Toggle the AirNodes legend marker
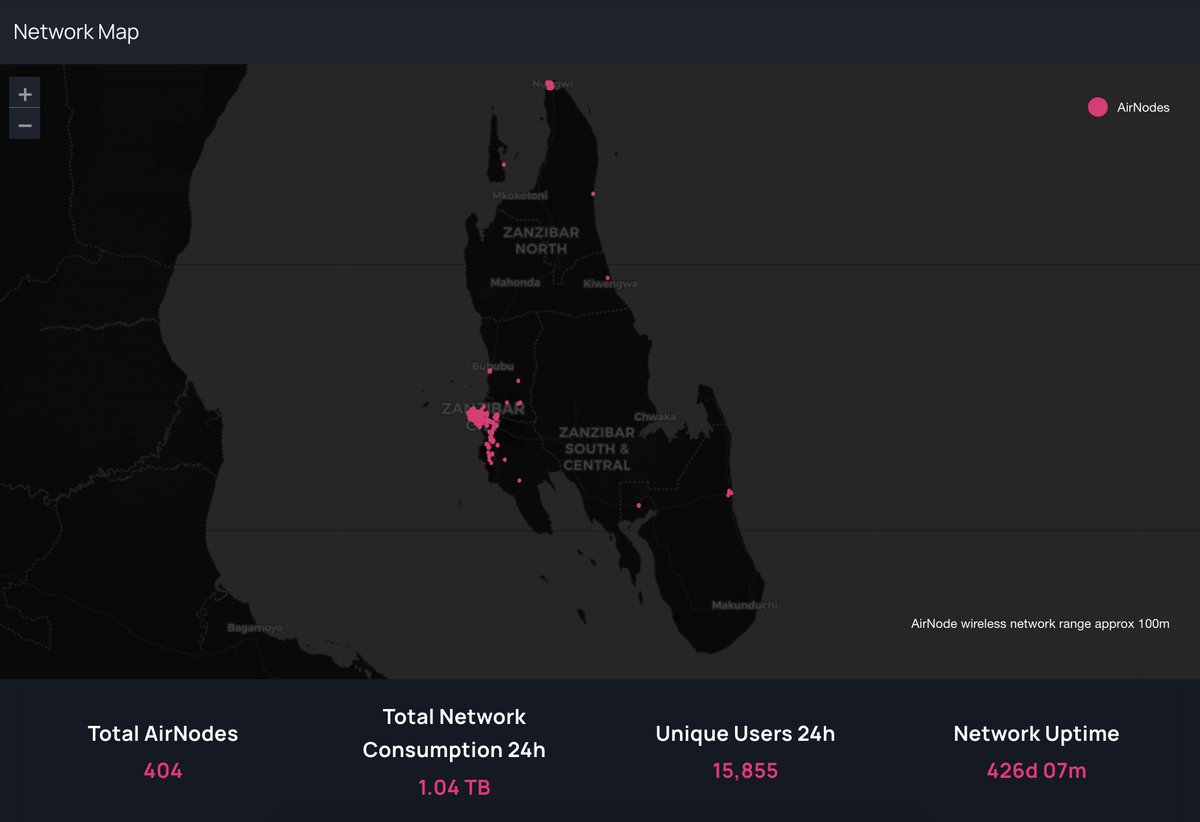The height and width of the screenshot is (822, 1200). 1098,107
